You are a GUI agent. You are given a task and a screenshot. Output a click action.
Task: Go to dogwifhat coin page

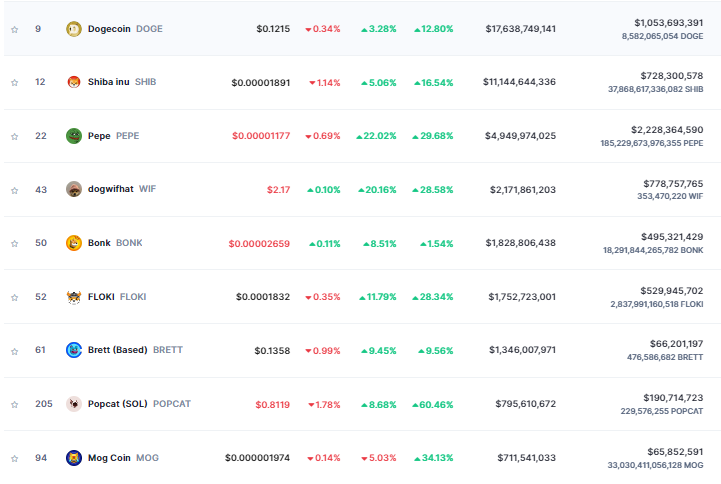tap(110, 189)
